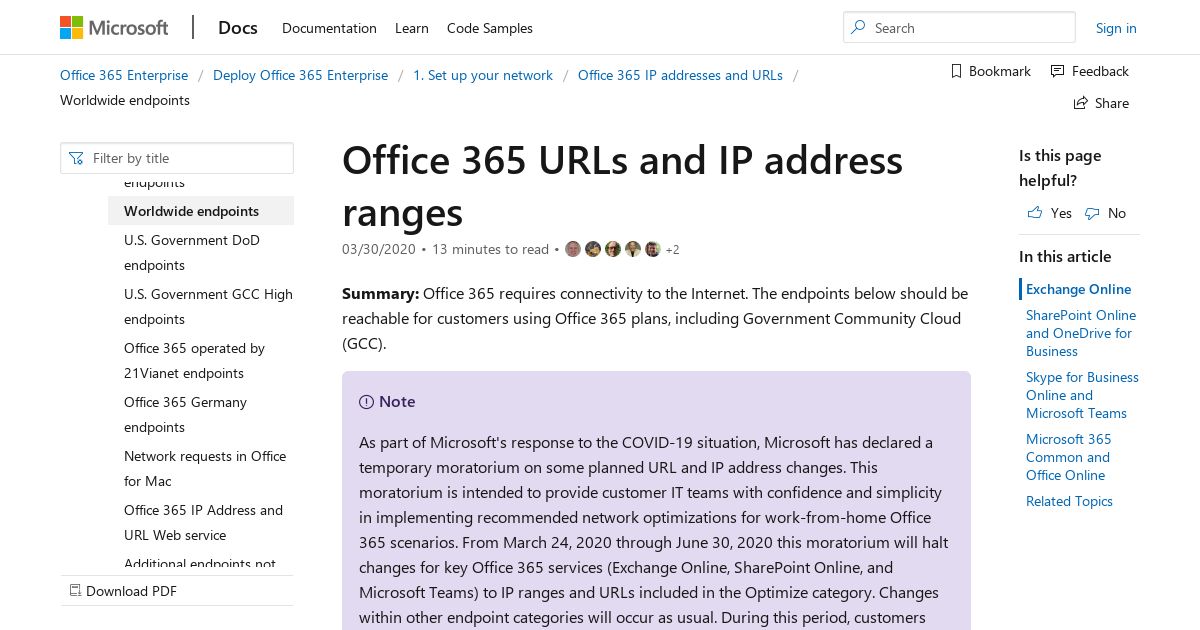
Task: Click the Filter by title field
Action: (177, 158)
